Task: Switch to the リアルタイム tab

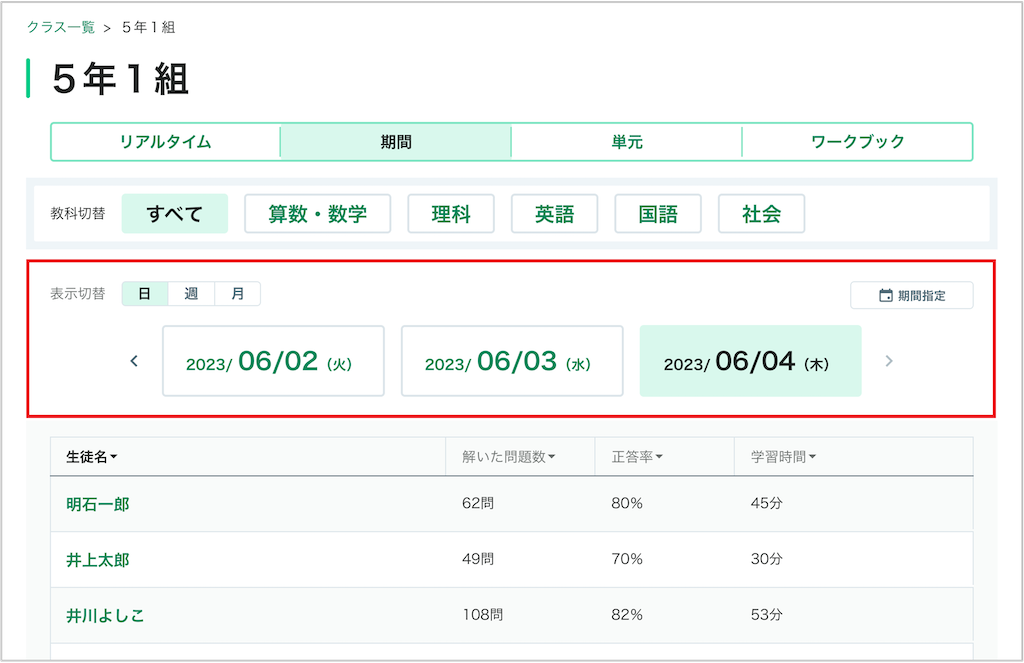Action: click(165, 142)
